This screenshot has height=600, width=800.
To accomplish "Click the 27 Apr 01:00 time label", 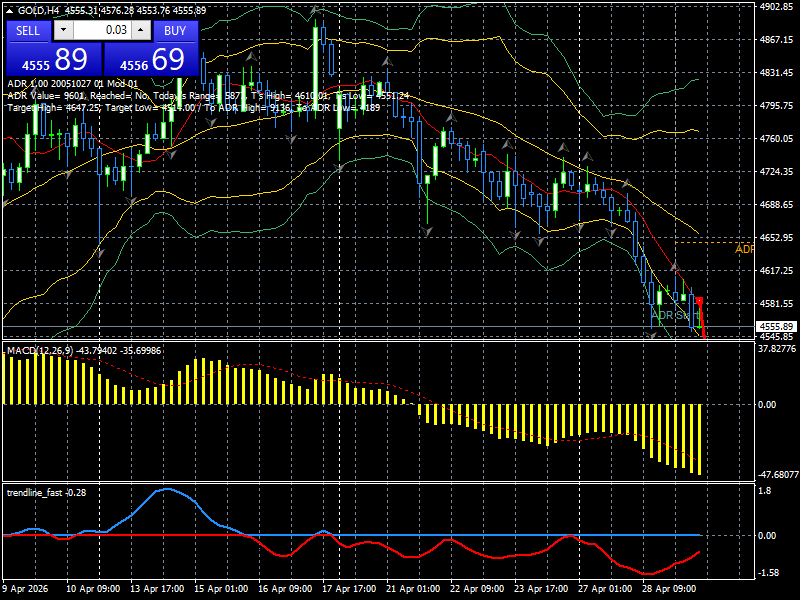I will (605, 589).
